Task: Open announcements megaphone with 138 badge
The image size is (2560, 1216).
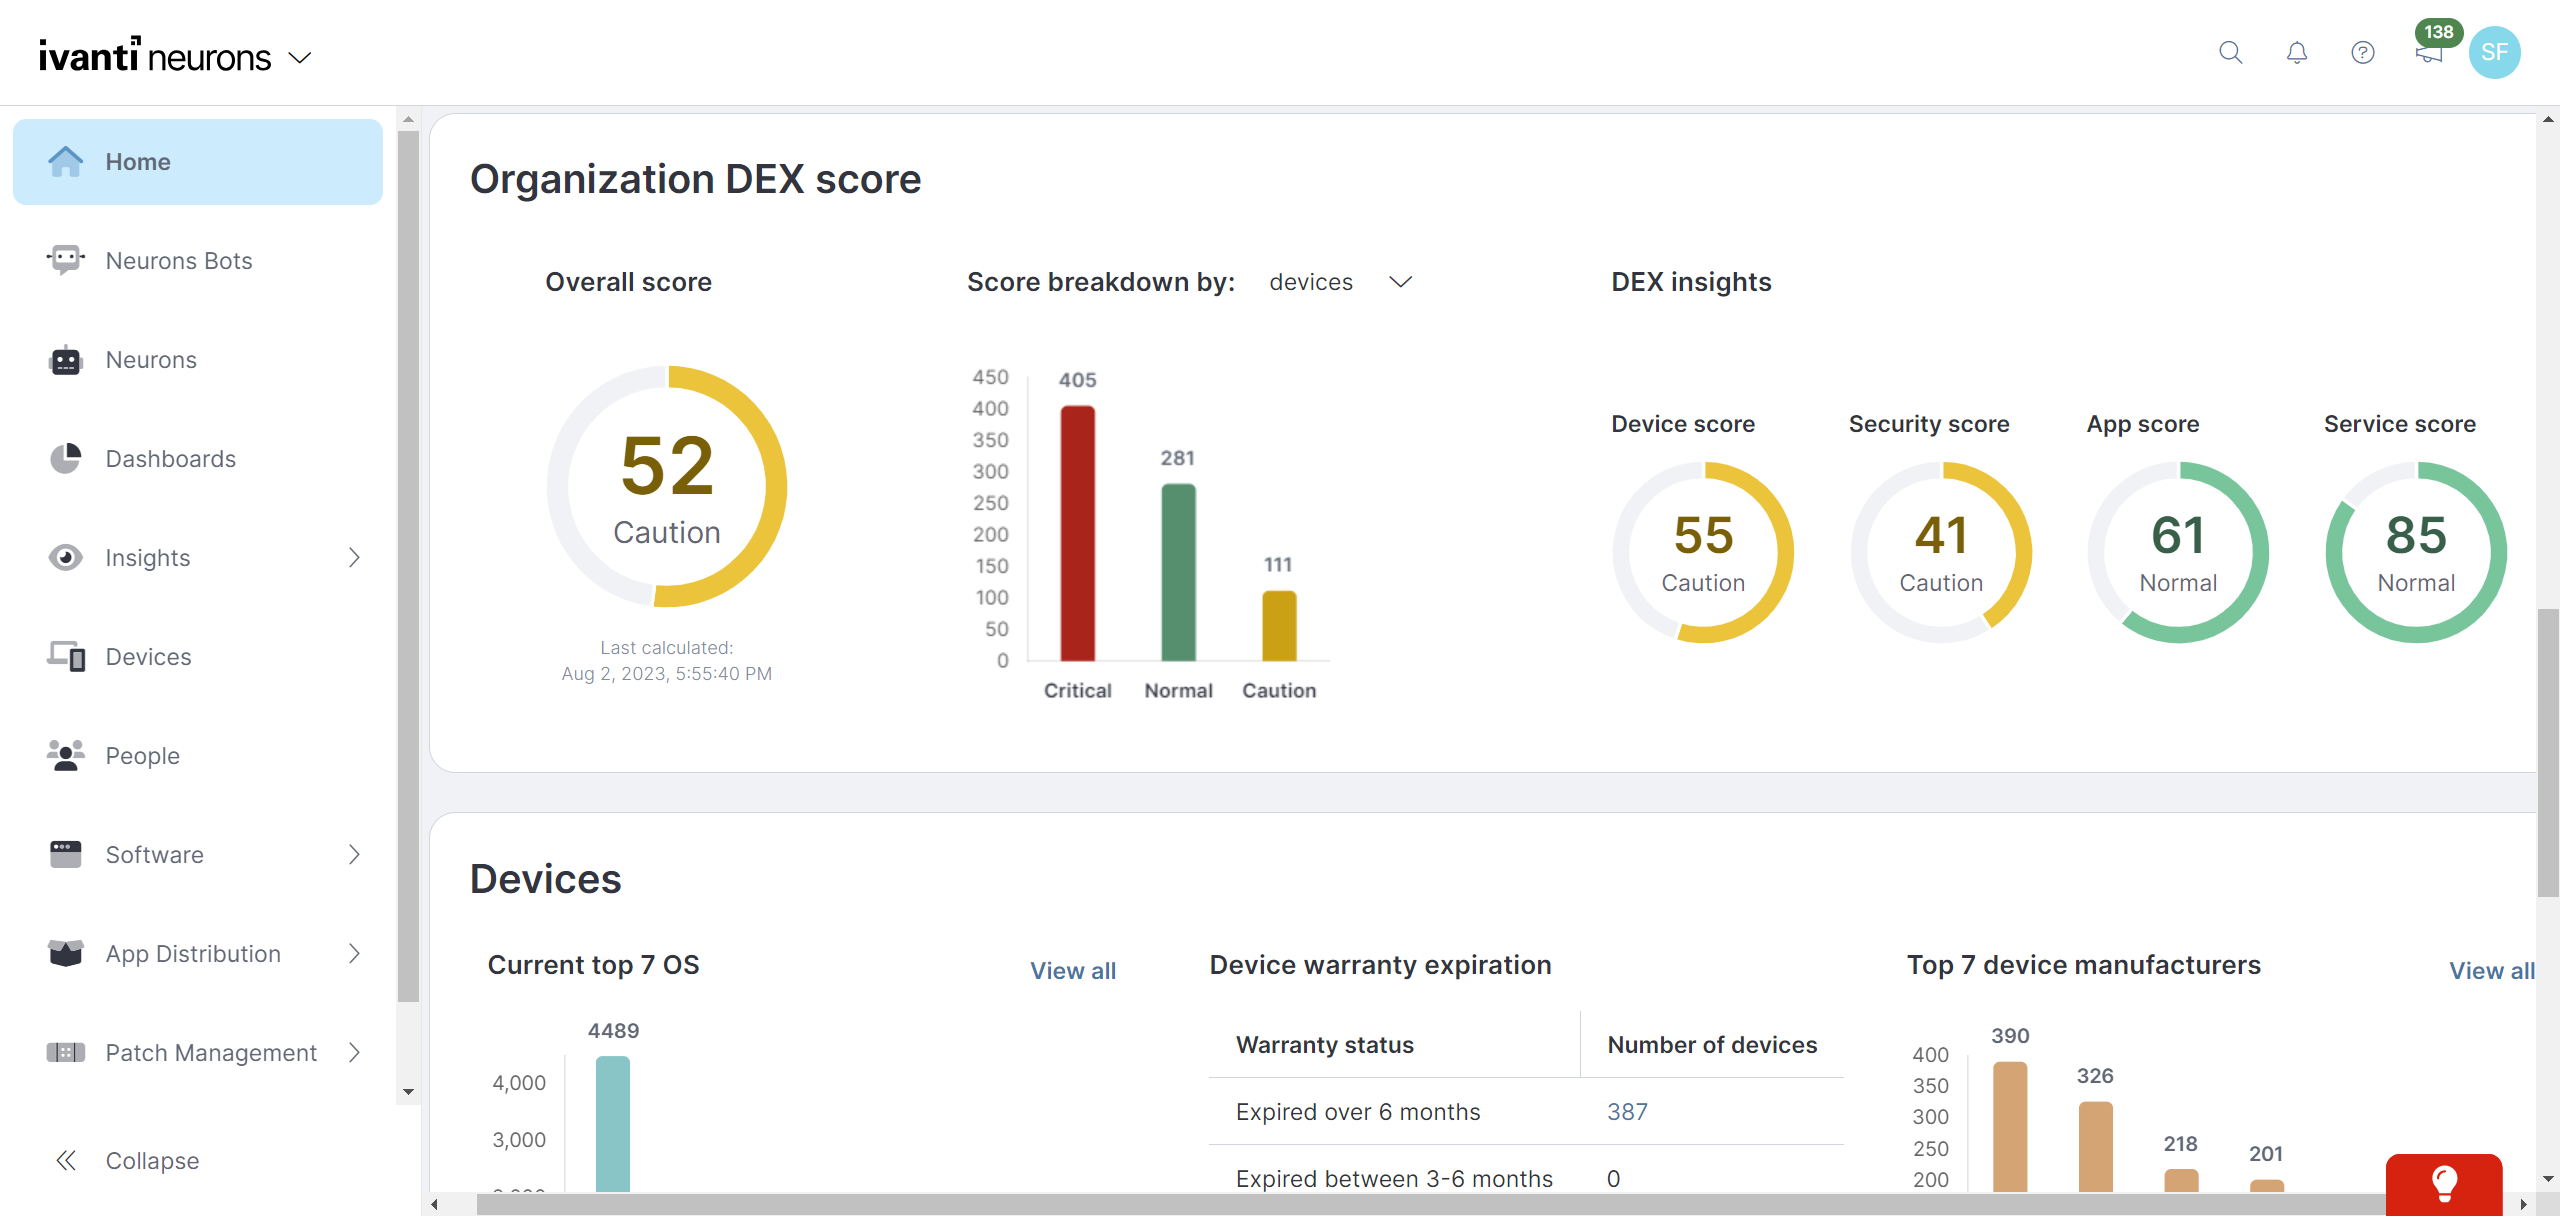Action: point(2430,50)
